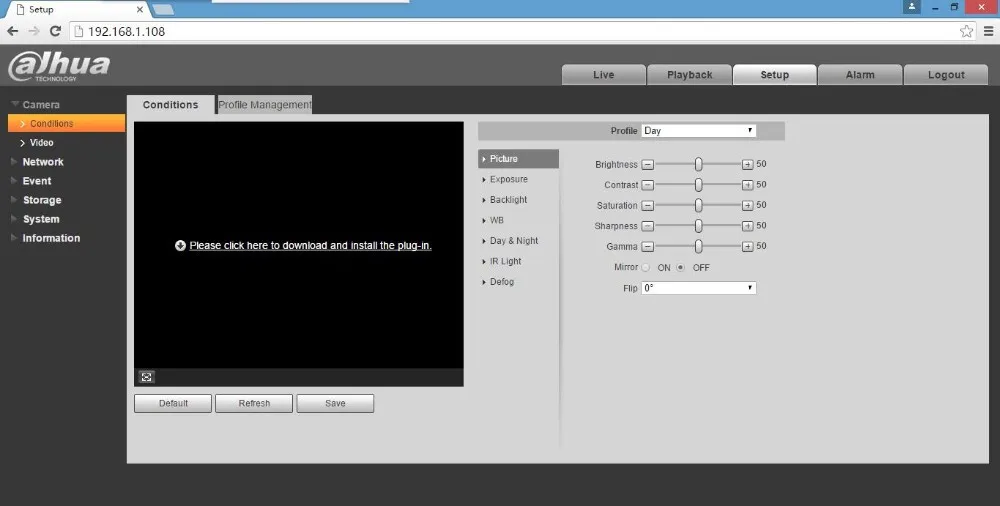Select Conditions in the sidebar
Screen dimensions: 1000x506
66,123
